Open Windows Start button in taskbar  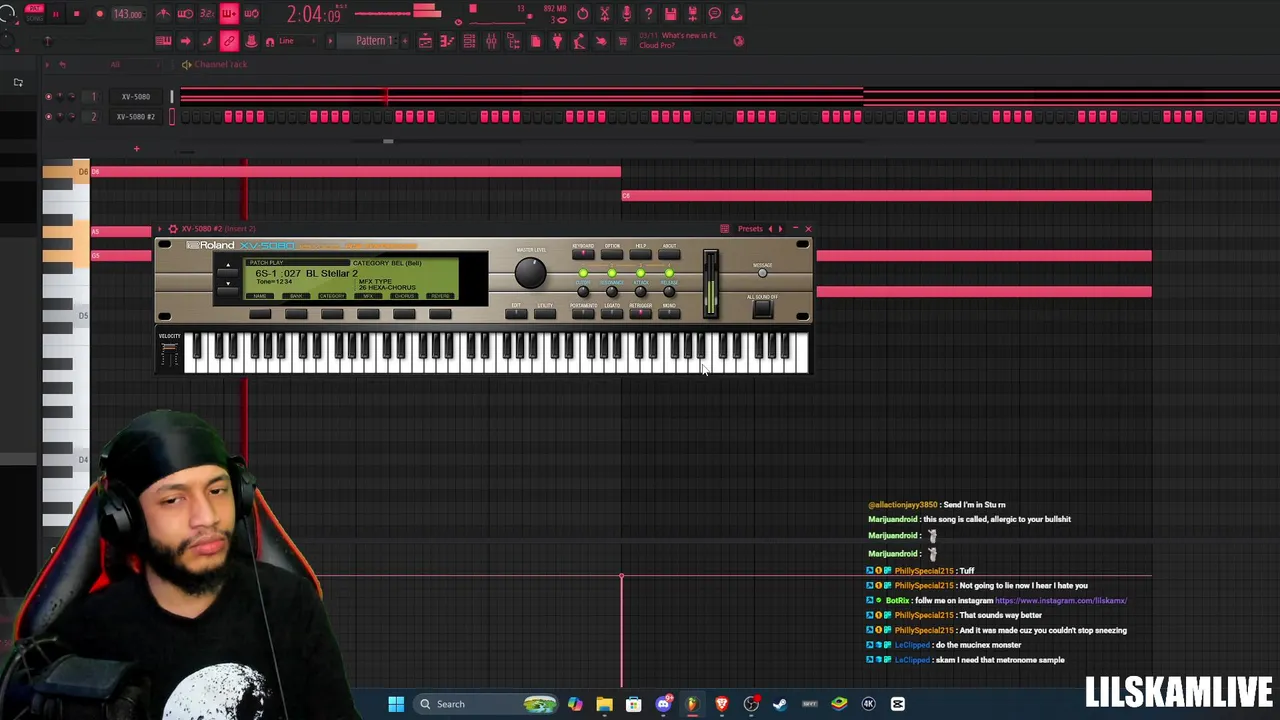point(396,704)
